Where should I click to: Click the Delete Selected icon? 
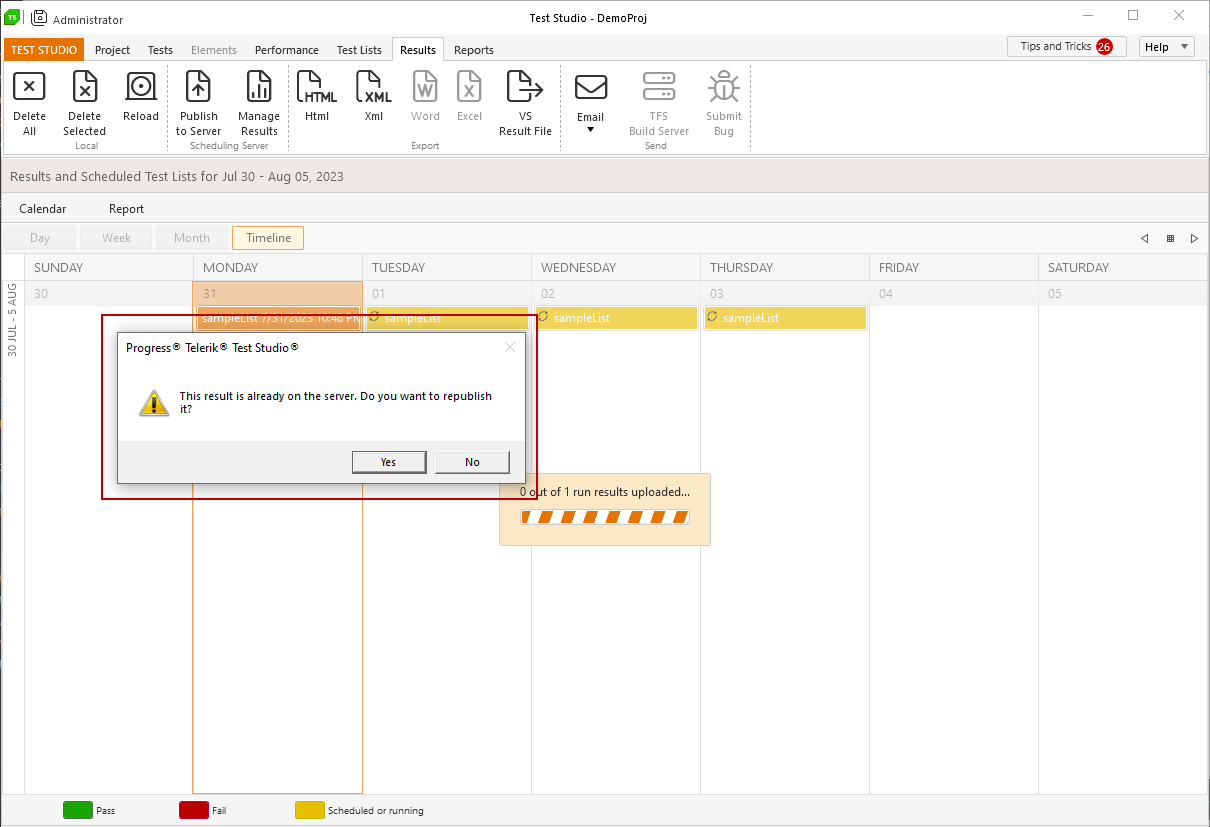point(85,88)
